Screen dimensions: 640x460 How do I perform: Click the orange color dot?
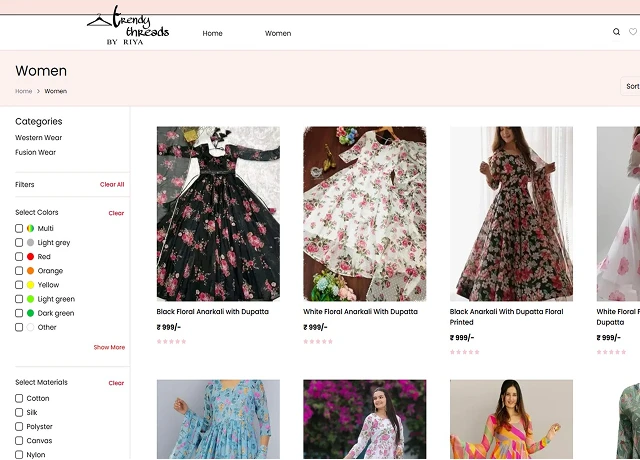30,271
